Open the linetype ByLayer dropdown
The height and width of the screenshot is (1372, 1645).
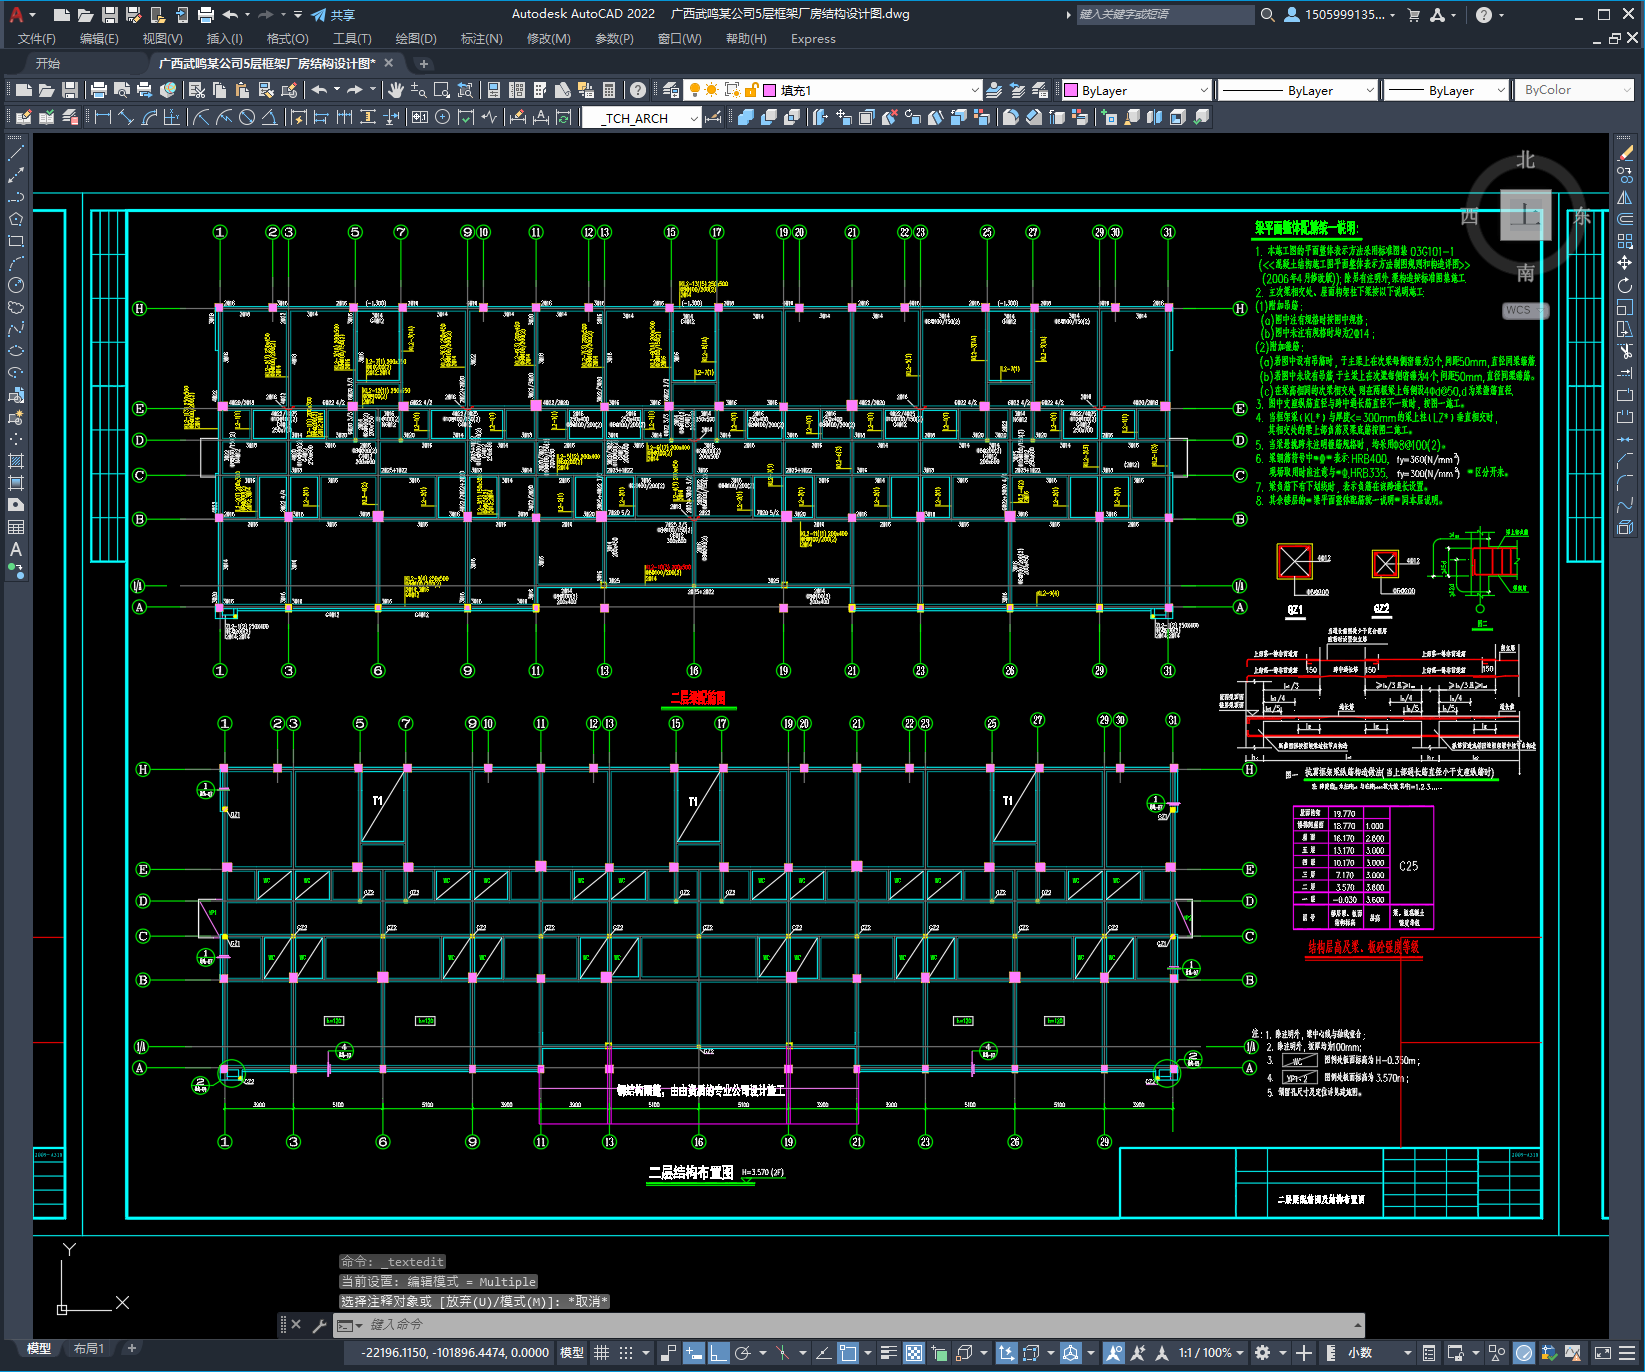(1298, 90)
